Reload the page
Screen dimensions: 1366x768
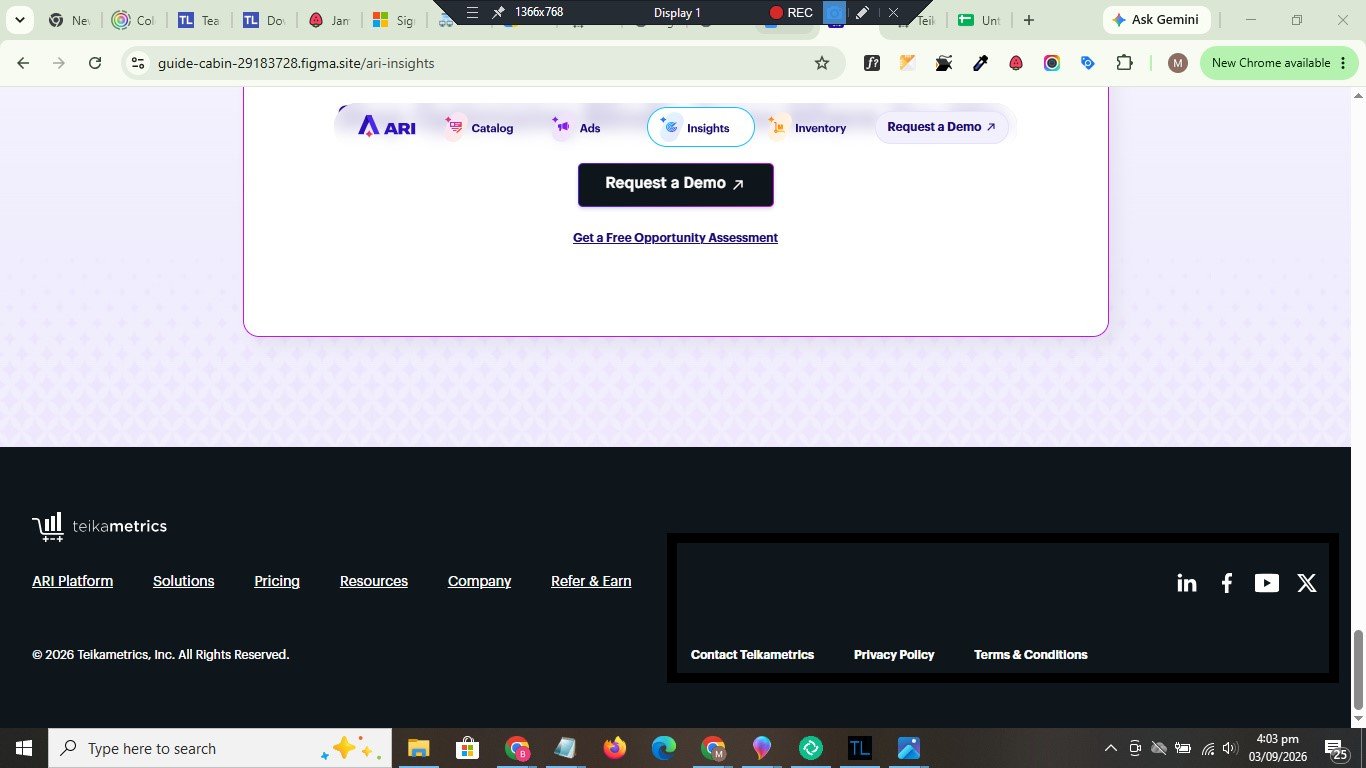[95, 63]
